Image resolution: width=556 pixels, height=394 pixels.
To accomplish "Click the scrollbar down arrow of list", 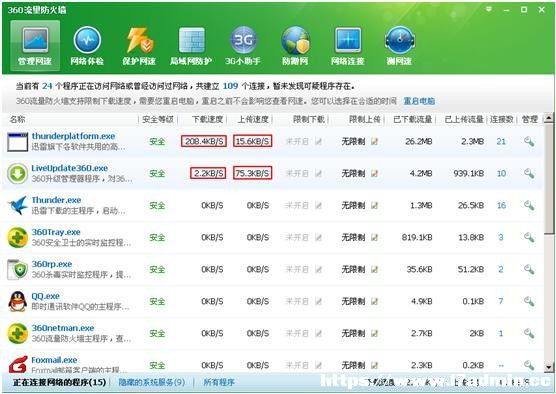I will tap(549, 367).
